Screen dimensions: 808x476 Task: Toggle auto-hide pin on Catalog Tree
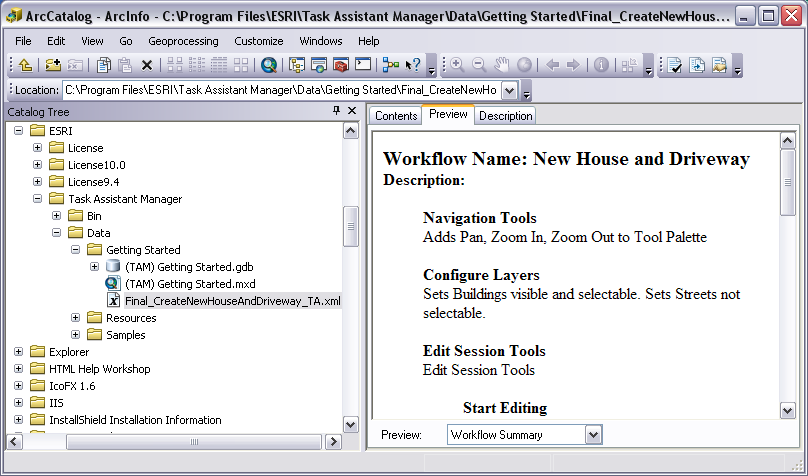tap(336, 110)
